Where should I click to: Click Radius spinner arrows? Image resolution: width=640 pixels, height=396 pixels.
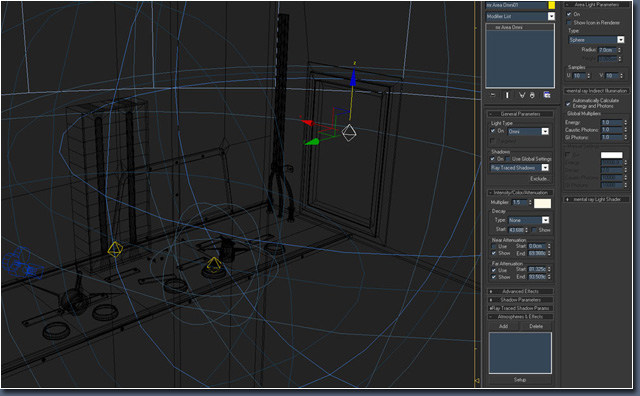click(620, 50)
